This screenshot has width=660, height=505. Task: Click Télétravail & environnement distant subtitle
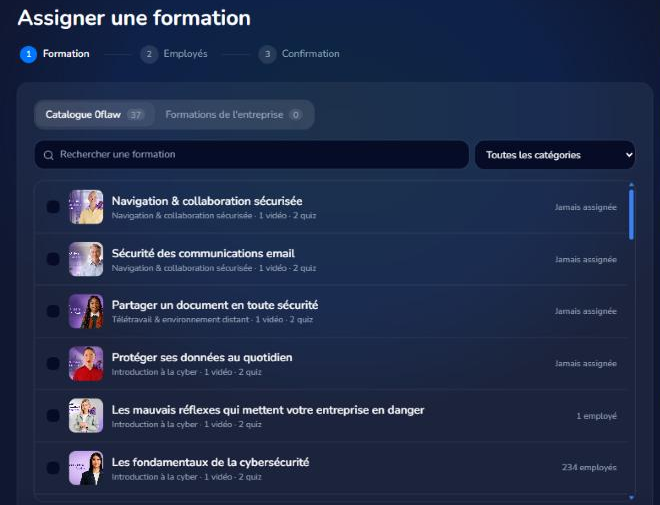pyautogui.click(x=180, y=319)
